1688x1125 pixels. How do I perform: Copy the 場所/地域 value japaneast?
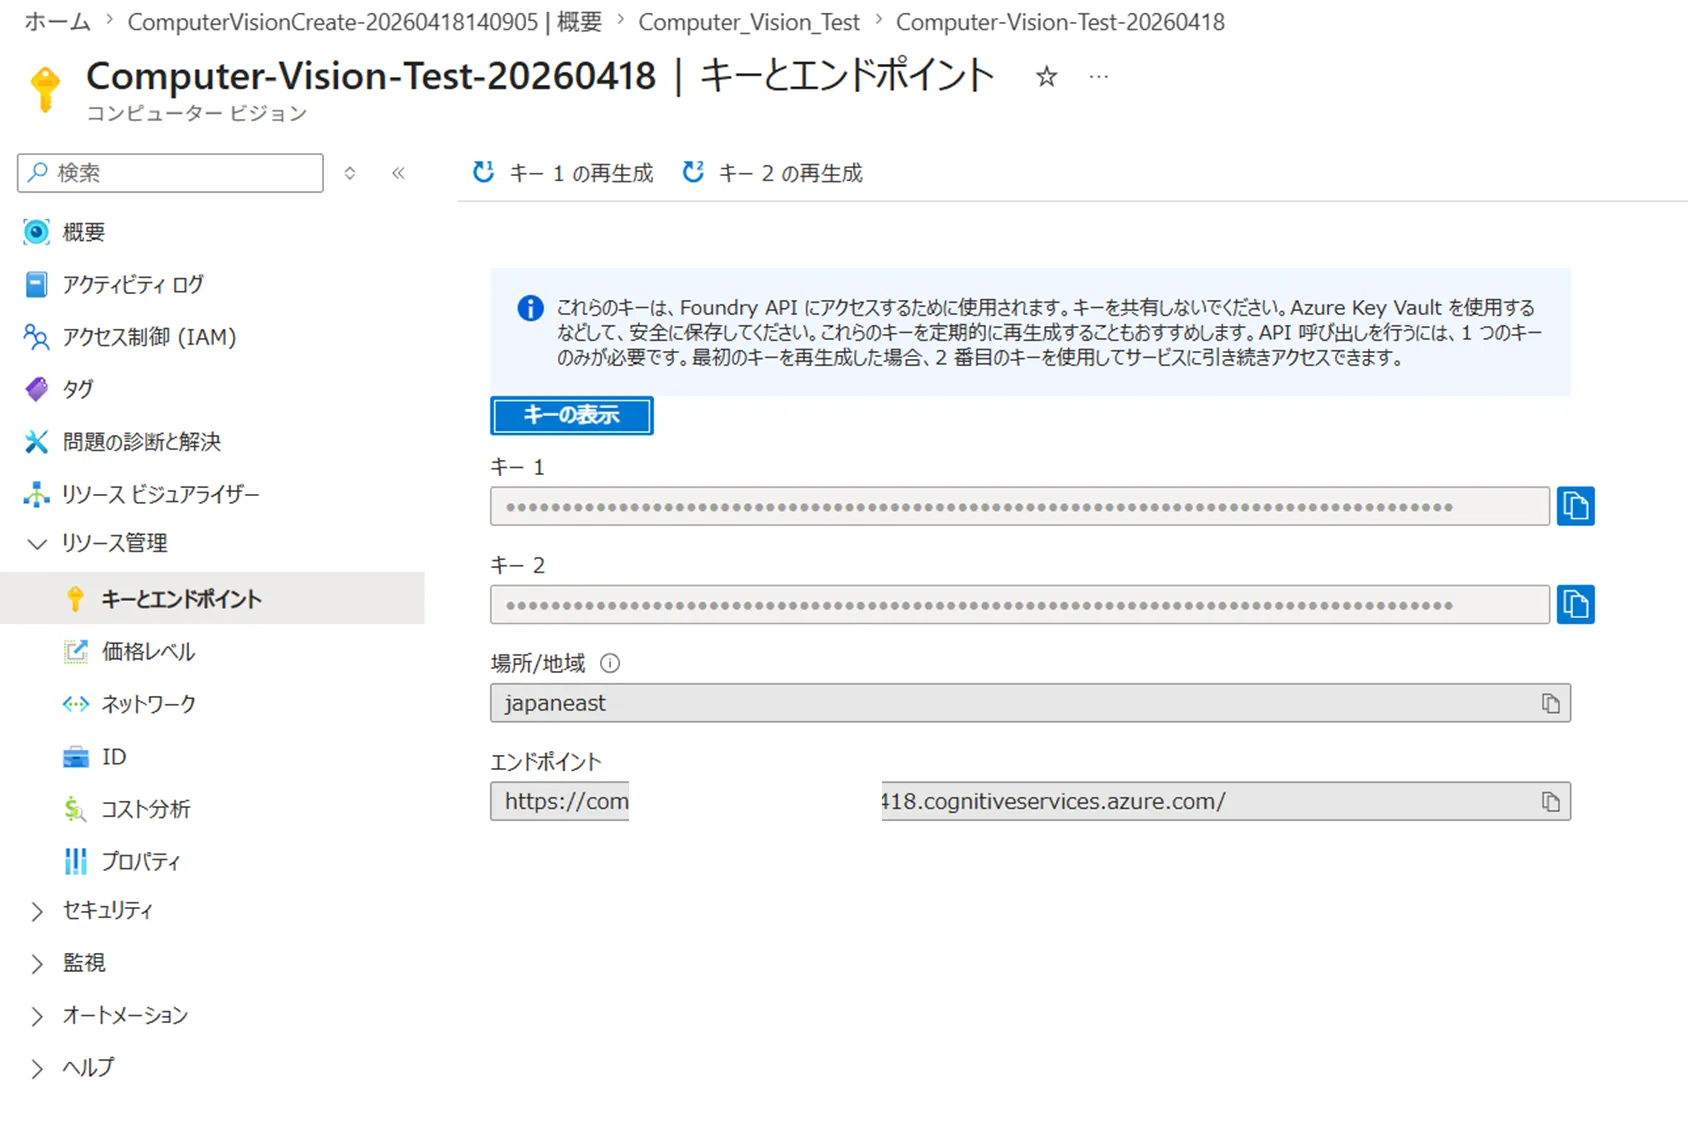1550,703
